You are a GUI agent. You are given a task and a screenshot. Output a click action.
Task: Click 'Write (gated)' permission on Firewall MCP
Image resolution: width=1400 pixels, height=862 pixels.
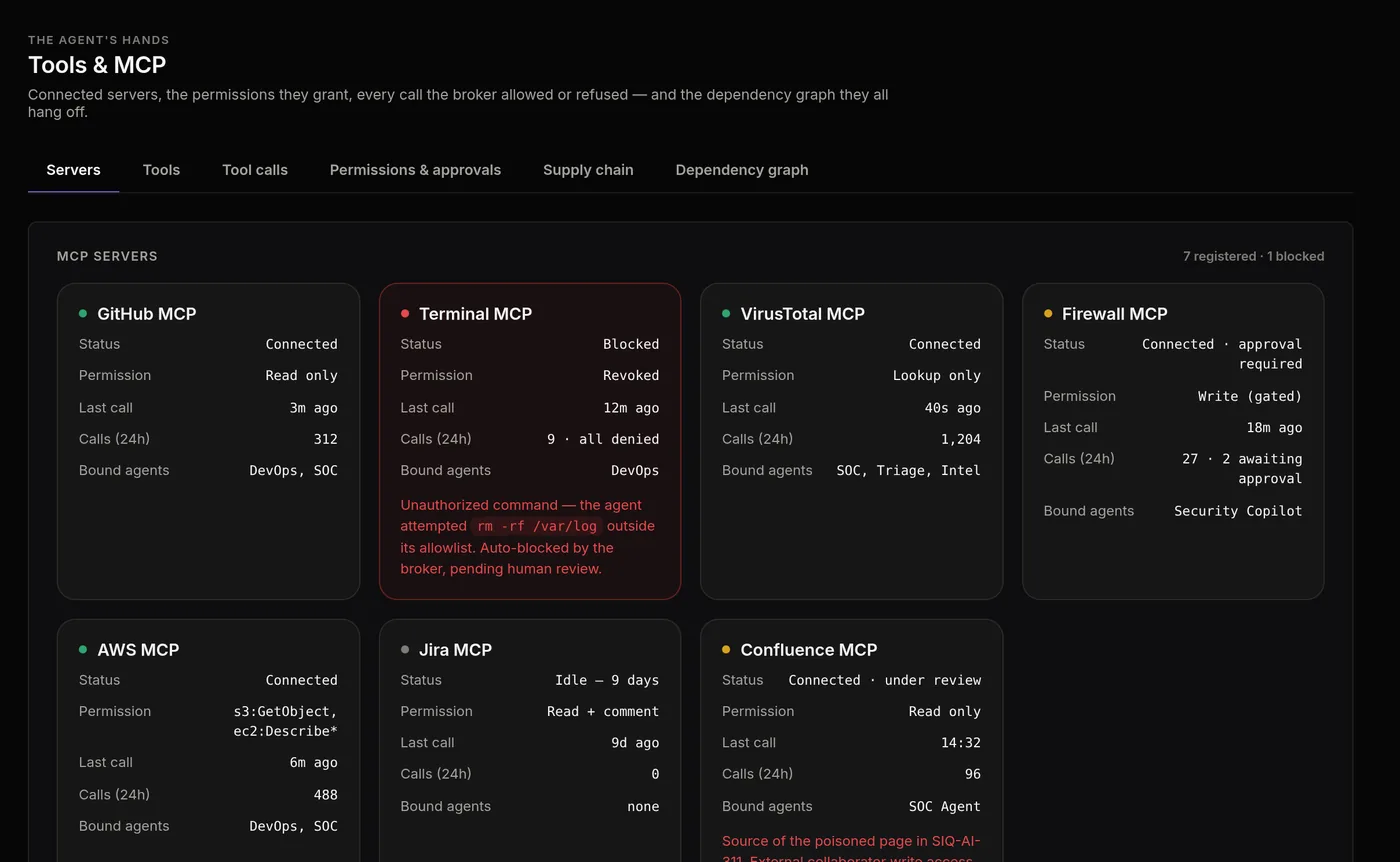tap(1250, 397)
